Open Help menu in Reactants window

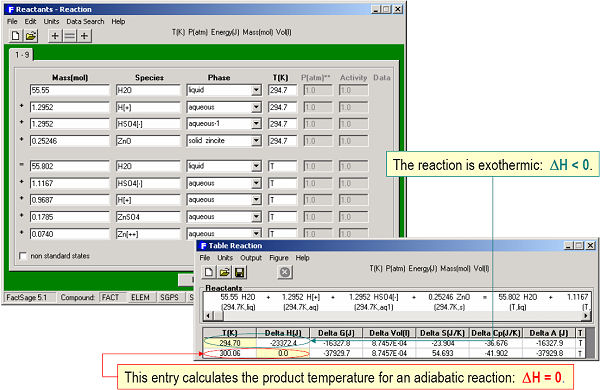(x=118, y=21)
